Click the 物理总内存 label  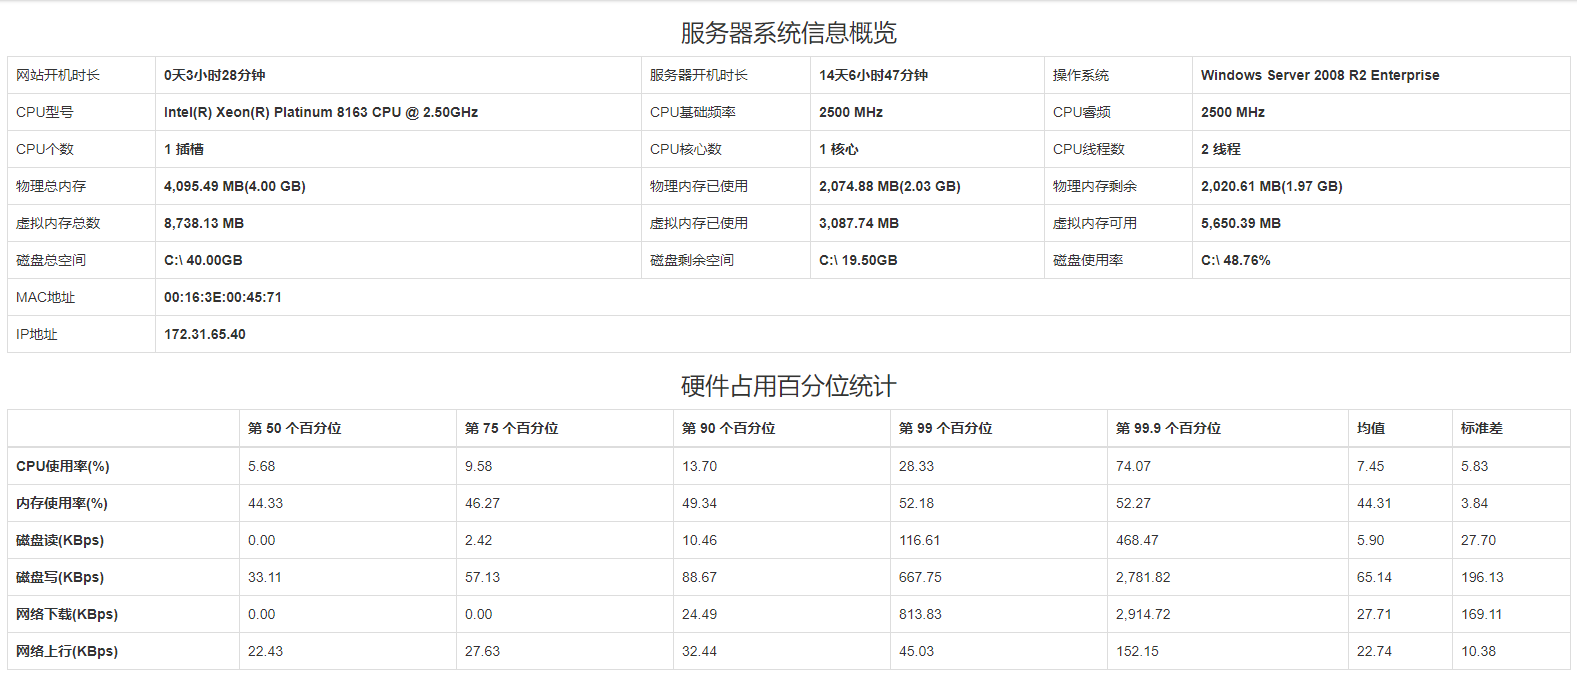[x=51, y=186]
